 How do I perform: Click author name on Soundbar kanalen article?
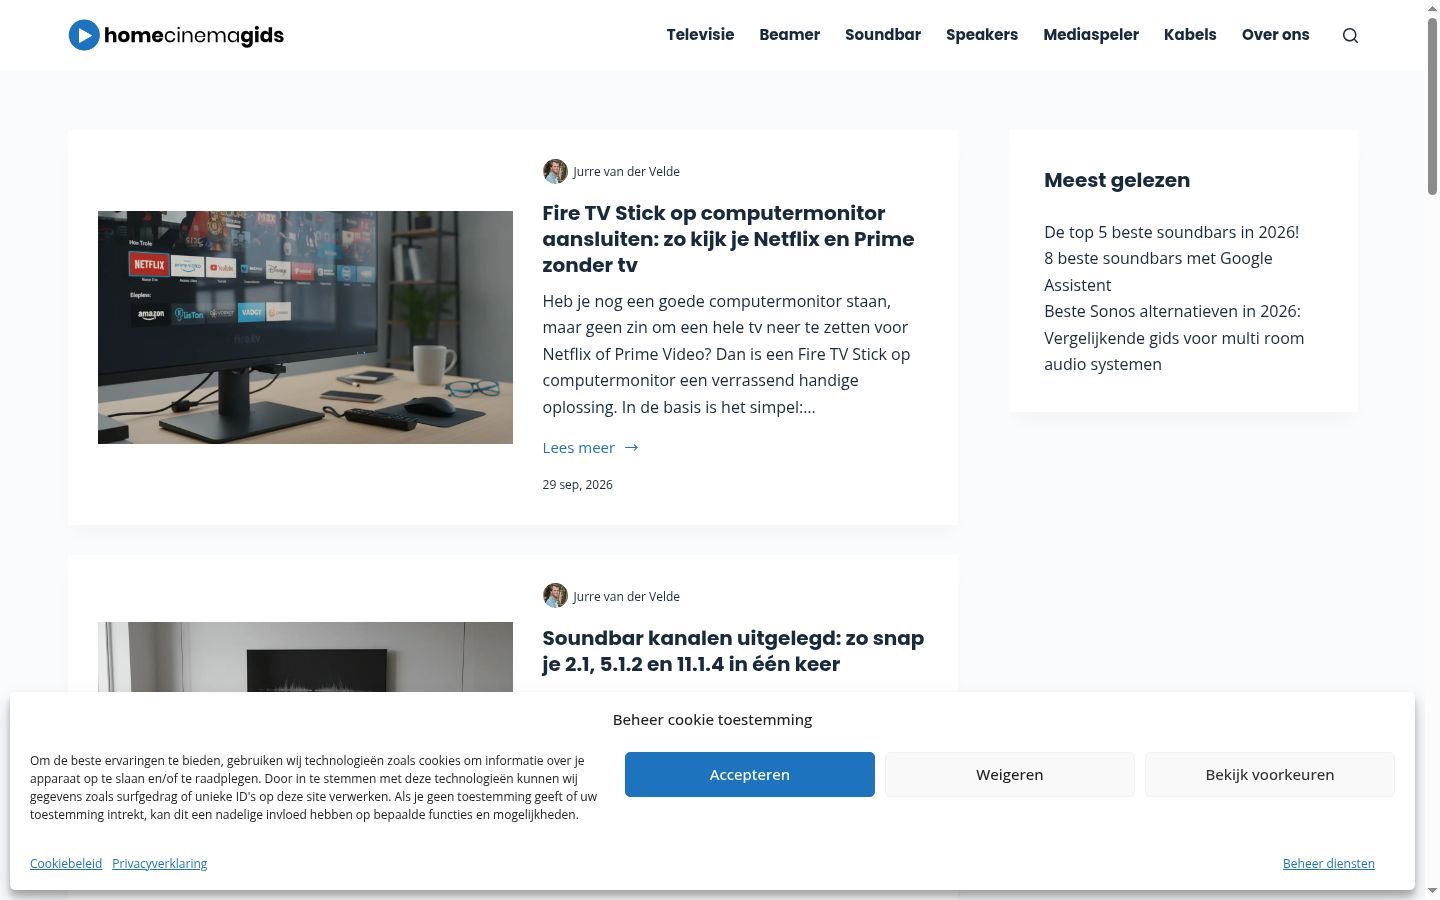click(x=626, y=597)
